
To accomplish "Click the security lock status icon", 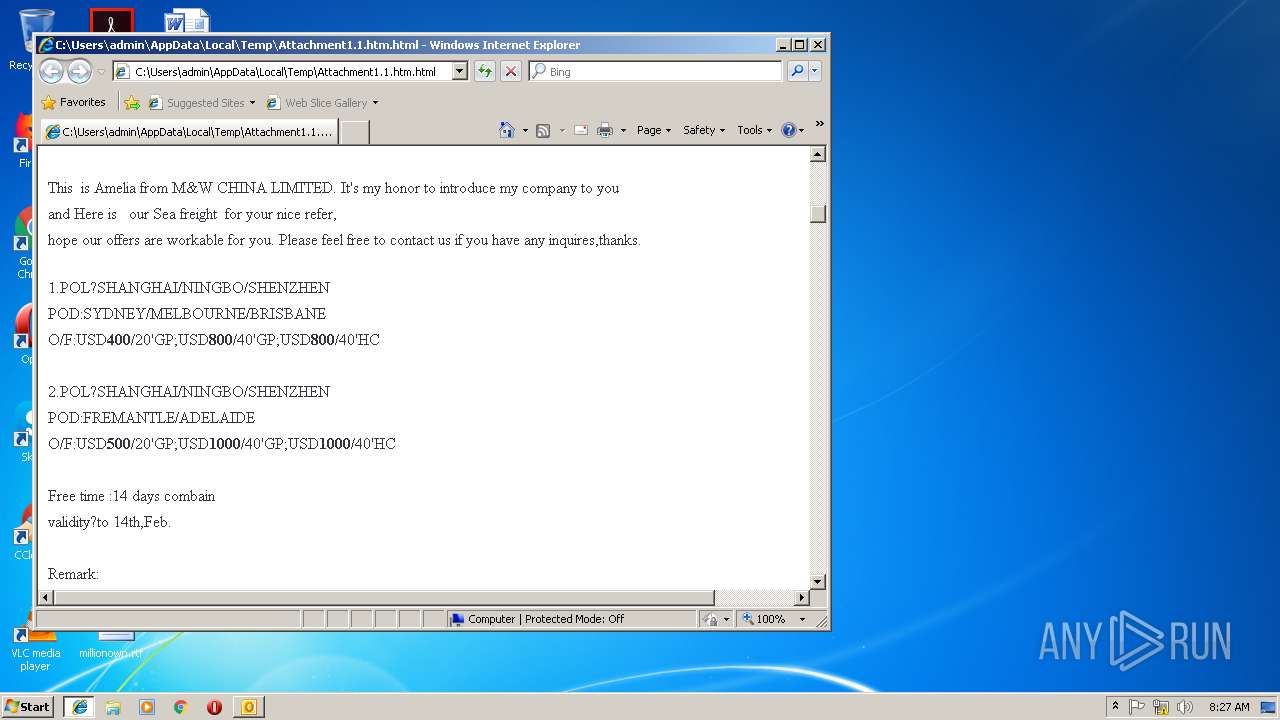I will [711, 619].
